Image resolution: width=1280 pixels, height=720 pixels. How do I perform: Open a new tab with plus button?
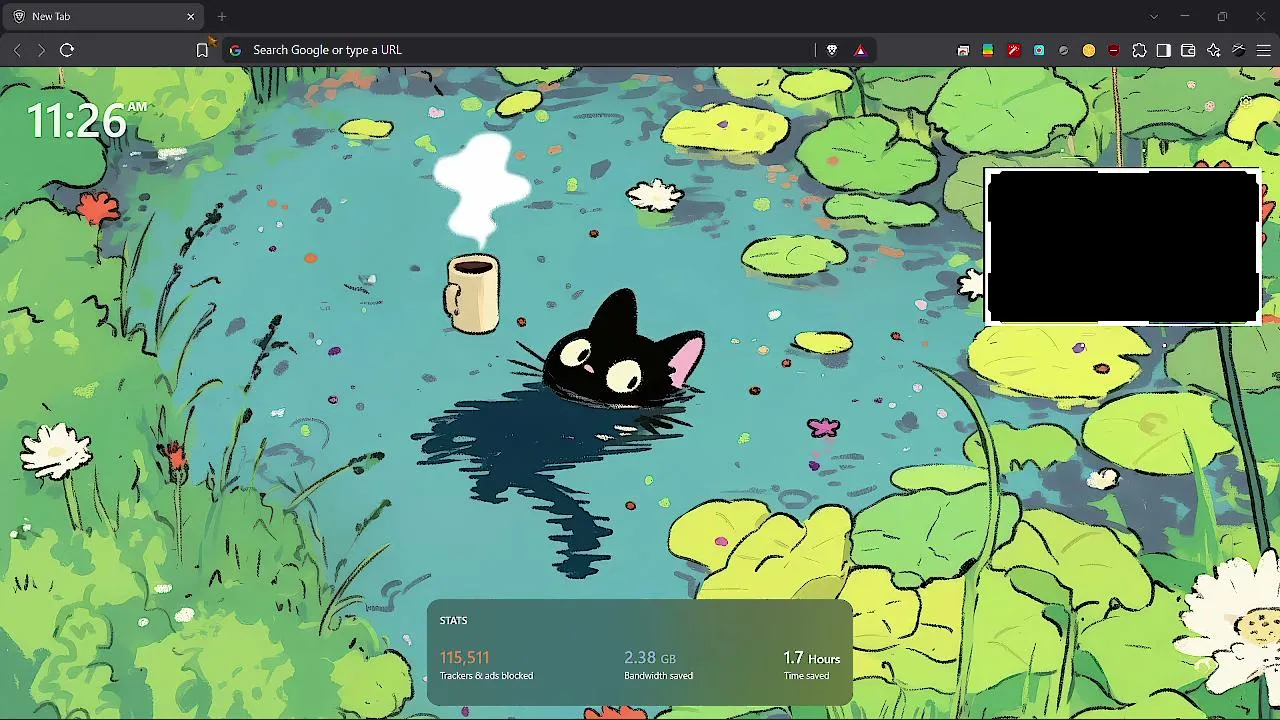tap(222, 17)
